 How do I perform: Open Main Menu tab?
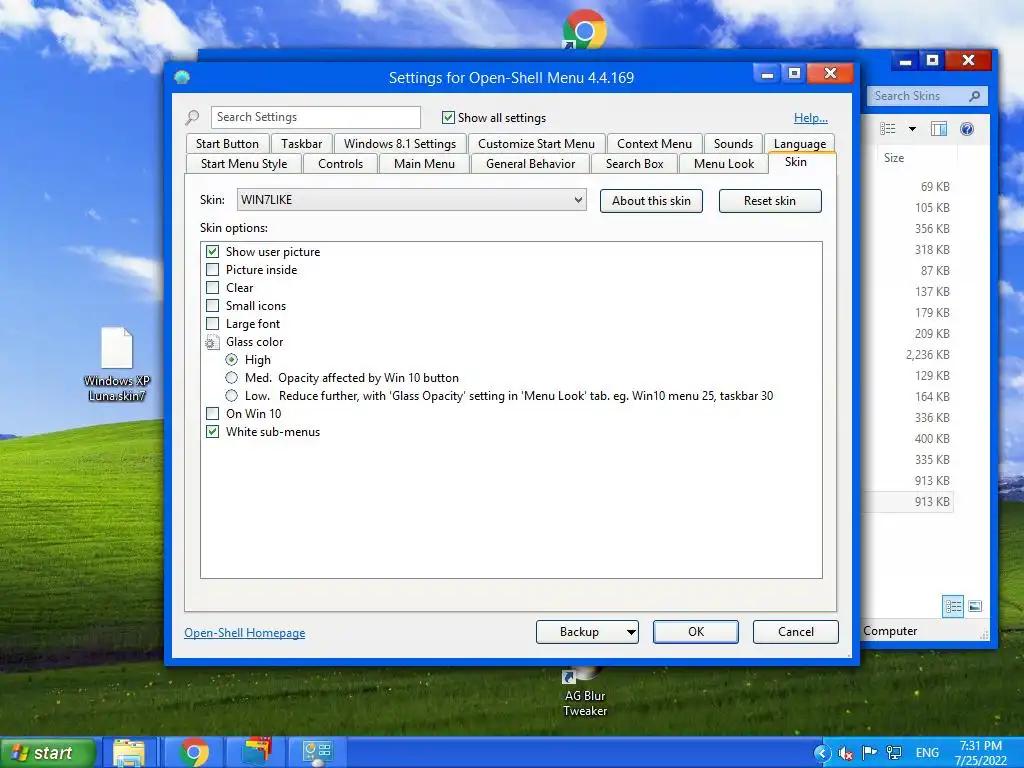[424, 164]
